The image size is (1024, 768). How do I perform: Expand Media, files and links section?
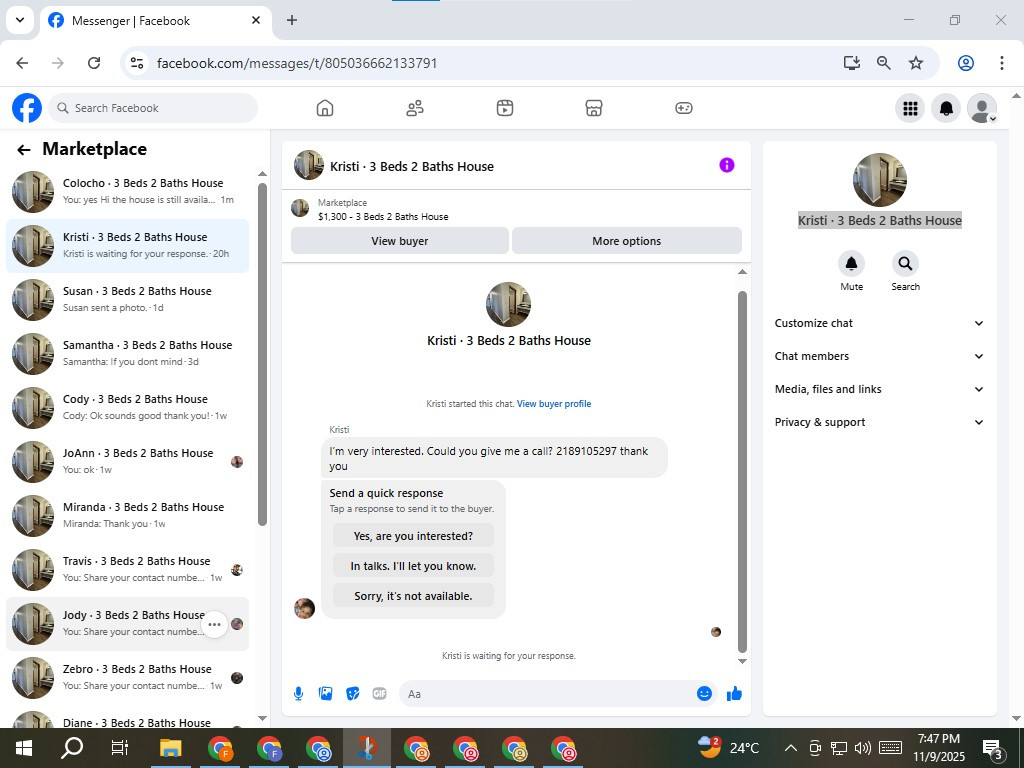879,389
